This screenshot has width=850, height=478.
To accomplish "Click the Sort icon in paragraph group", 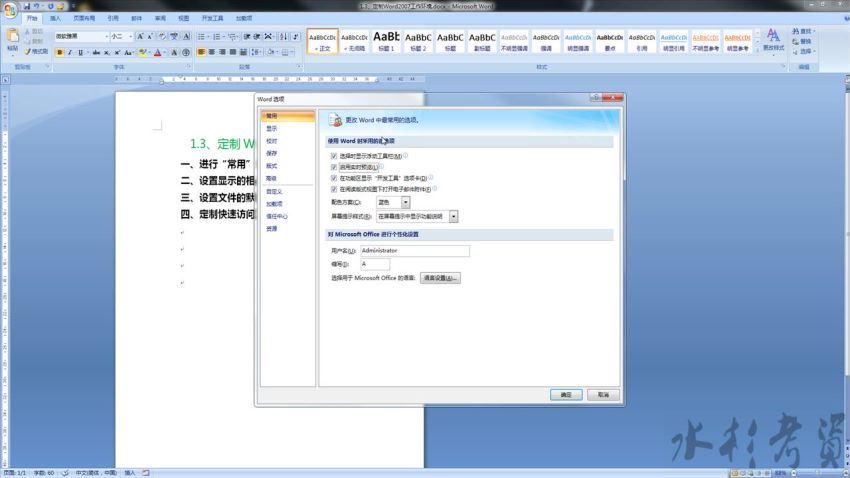I will pyautogui.click(x=283, y=36).
